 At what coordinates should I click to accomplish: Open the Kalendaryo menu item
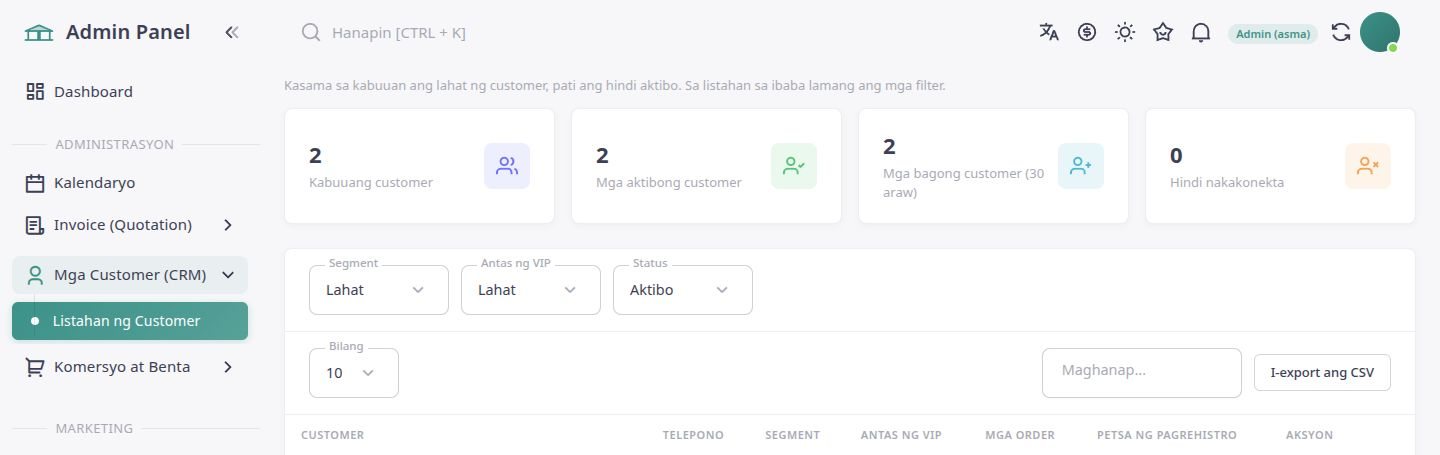point(130,183)
